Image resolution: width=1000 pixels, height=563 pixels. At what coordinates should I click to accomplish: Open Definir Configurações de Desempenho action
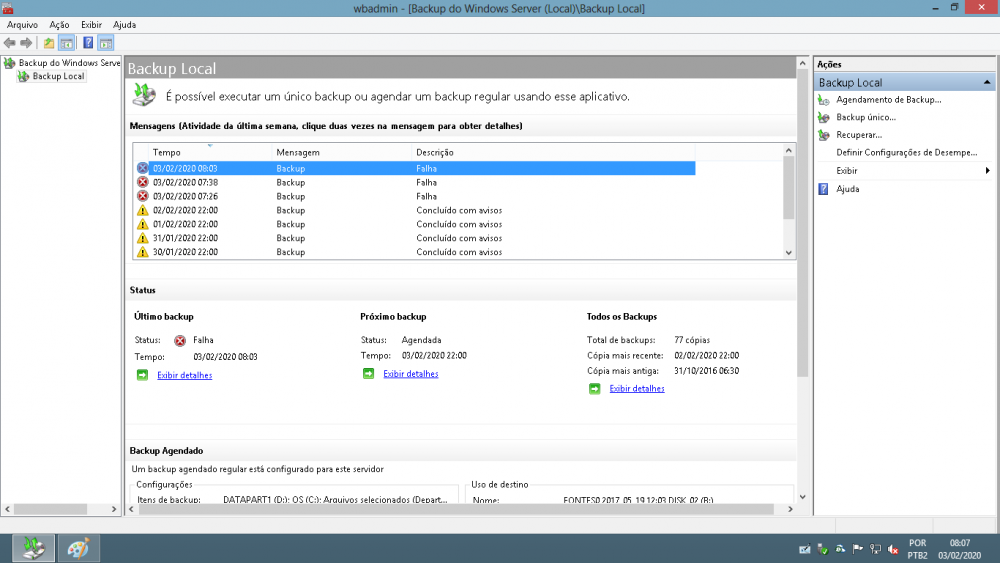click(906, 152)
